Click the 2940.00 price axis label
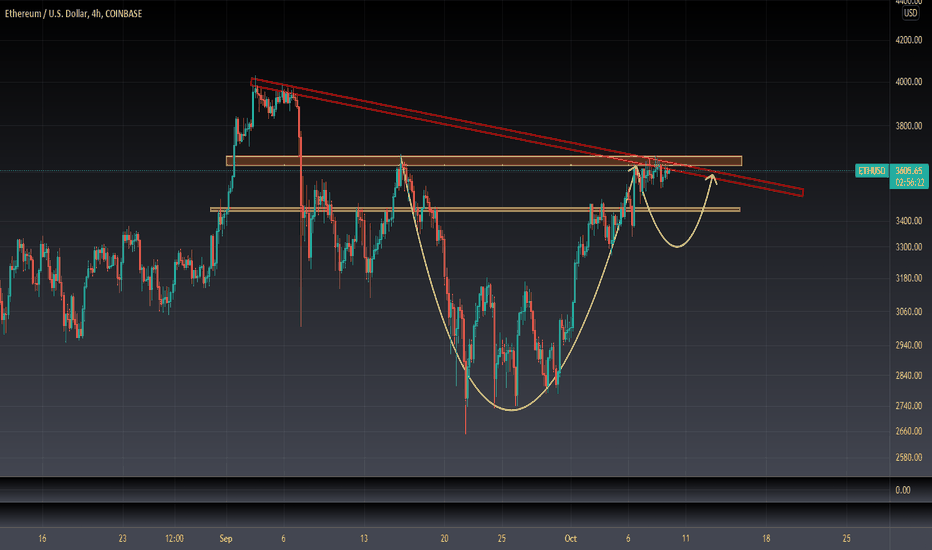 click(x=909, y=345)
